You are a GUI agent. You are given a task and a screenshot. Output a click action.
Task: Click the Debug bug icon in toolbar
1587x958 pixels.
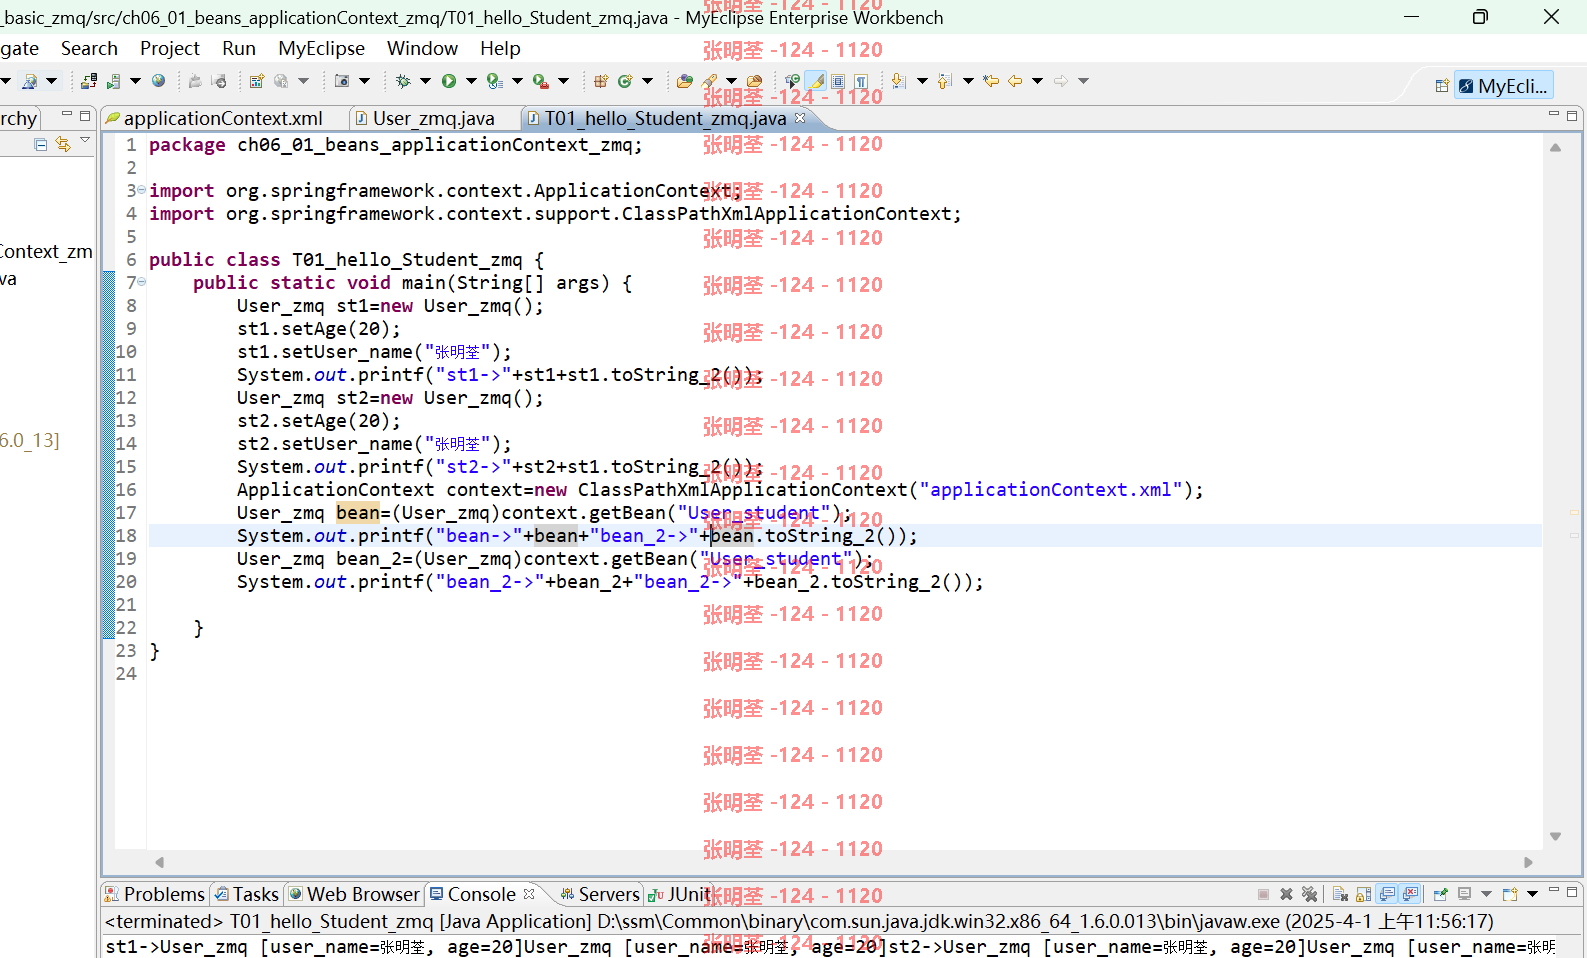point(402,81)
